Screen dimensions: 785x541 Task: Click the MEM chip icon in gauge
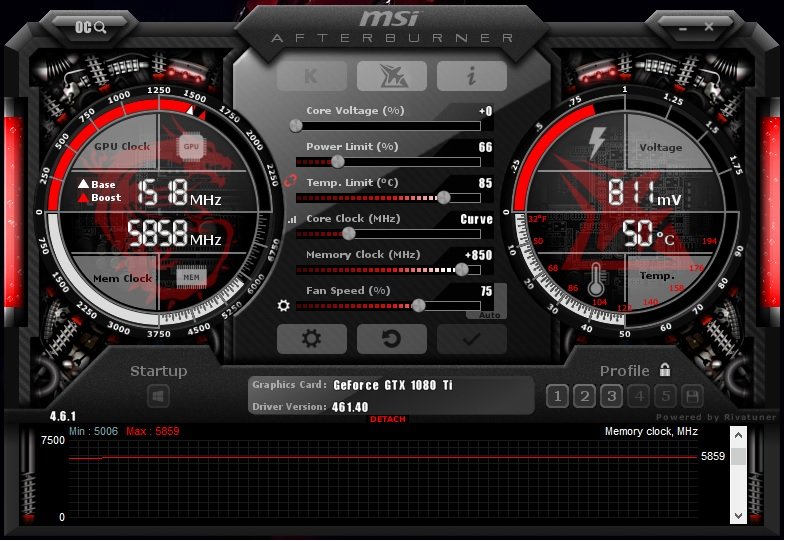point(191,277)
